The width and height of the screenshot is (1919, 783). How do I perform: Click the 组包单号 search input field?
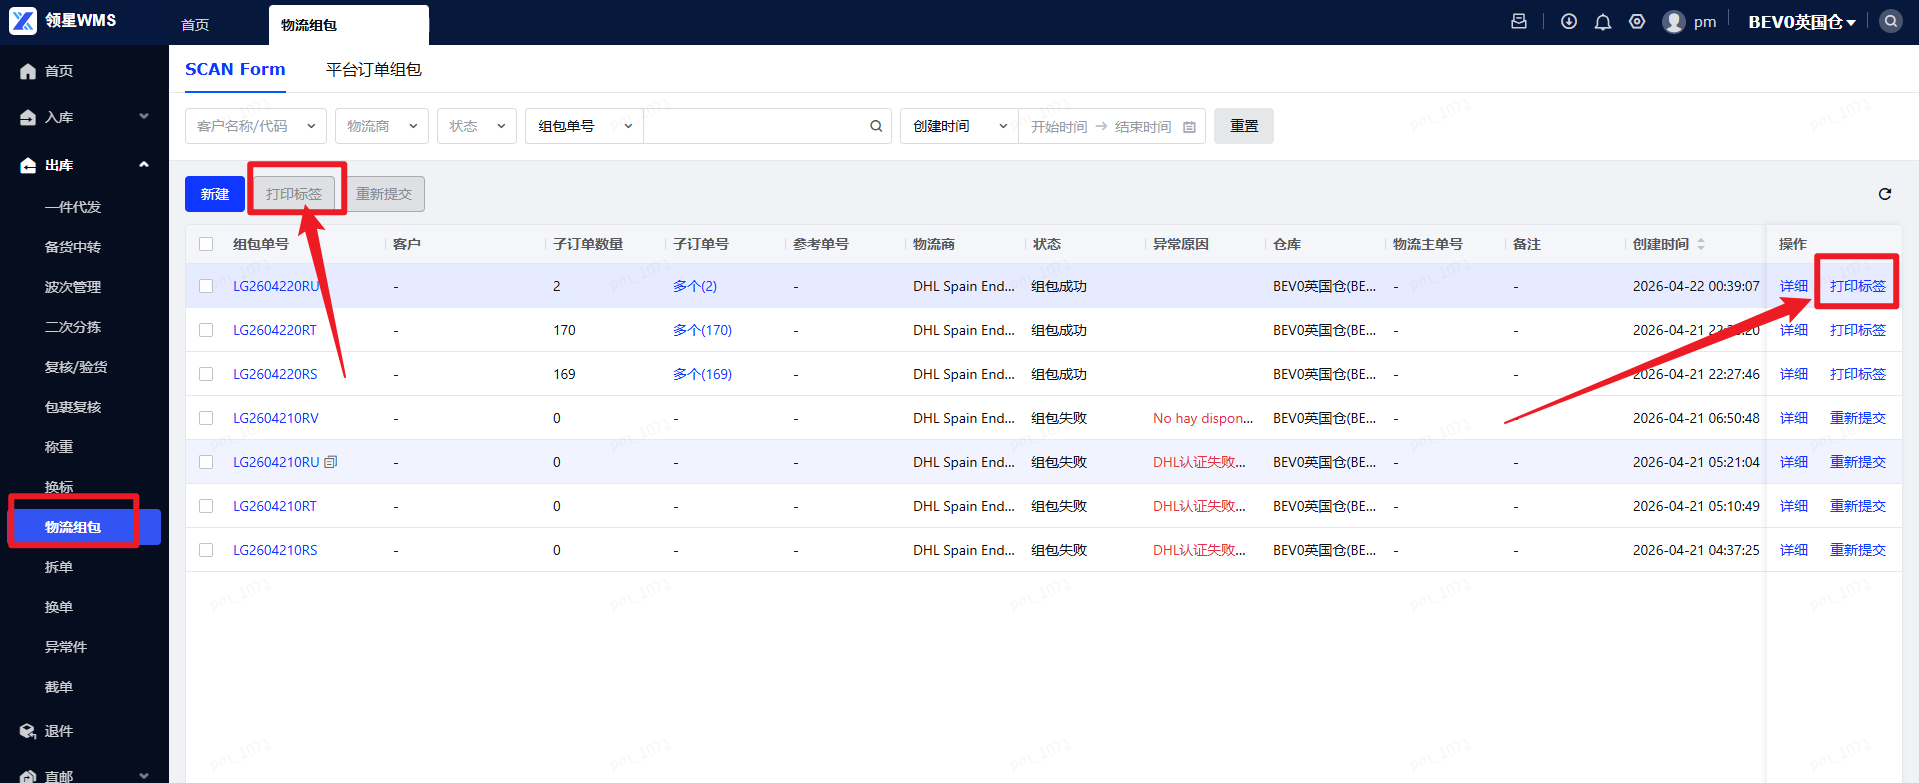click(x=756, y=126)
